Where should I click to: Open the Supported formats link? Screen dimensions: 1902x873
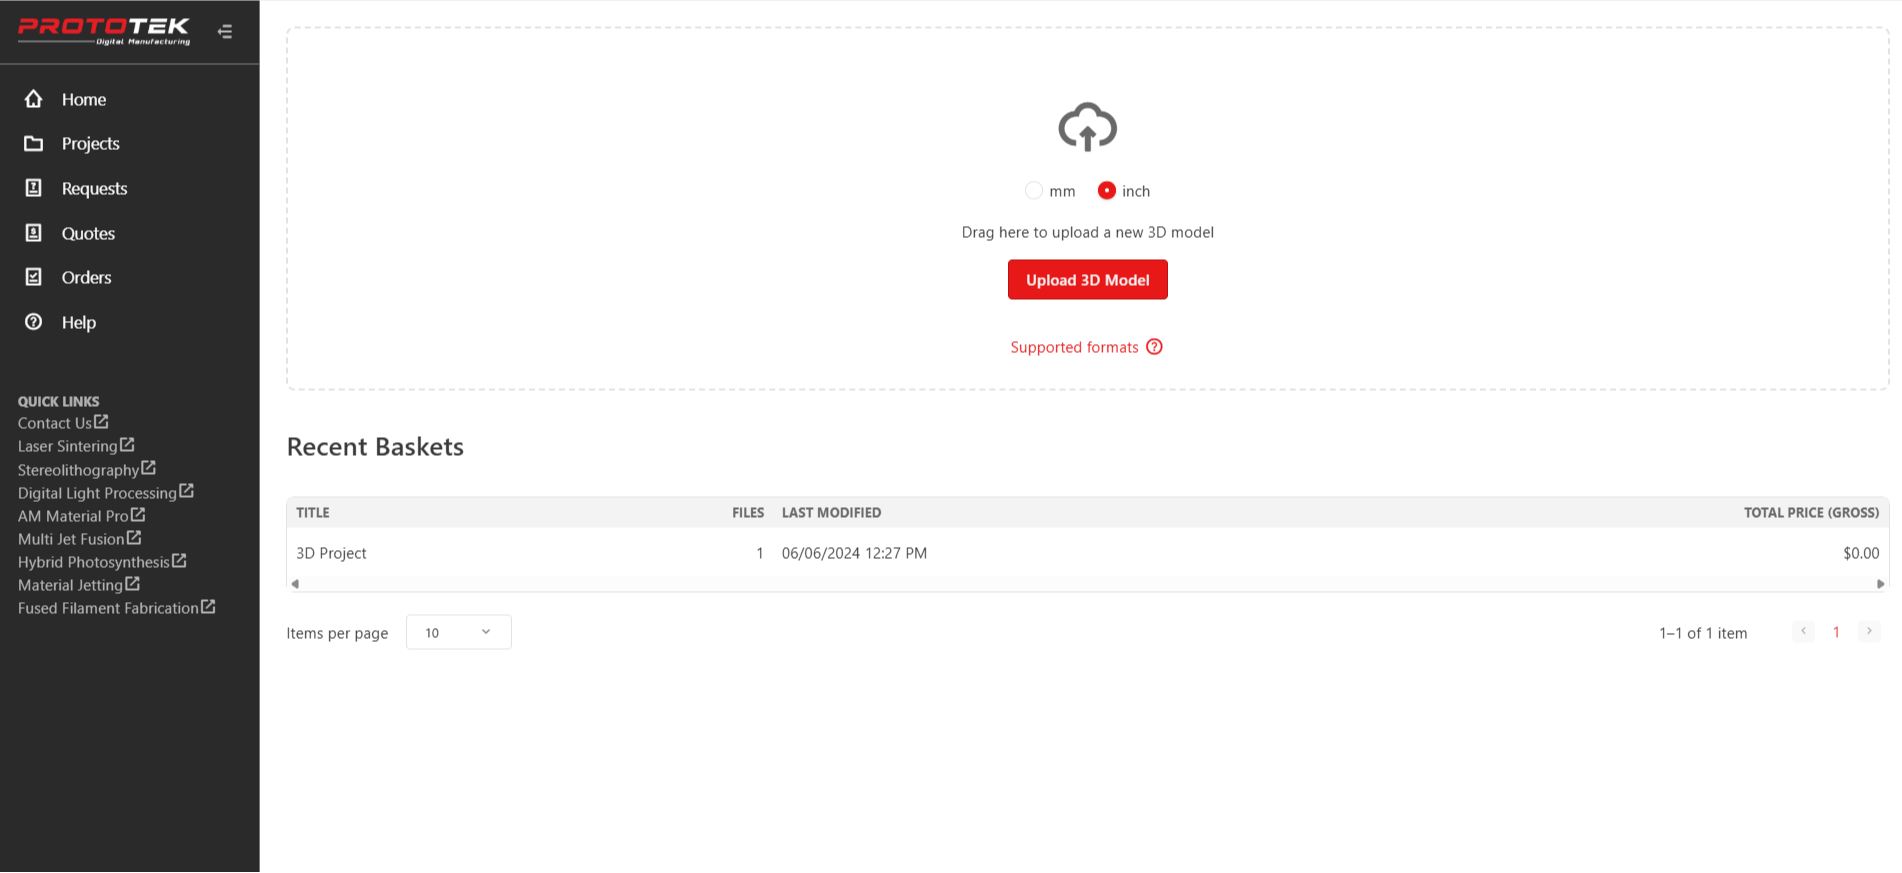(x=1074, y=347)
